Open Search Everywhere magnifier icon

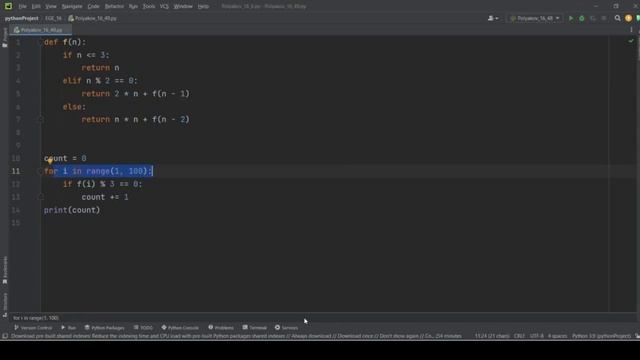(618, 18)
